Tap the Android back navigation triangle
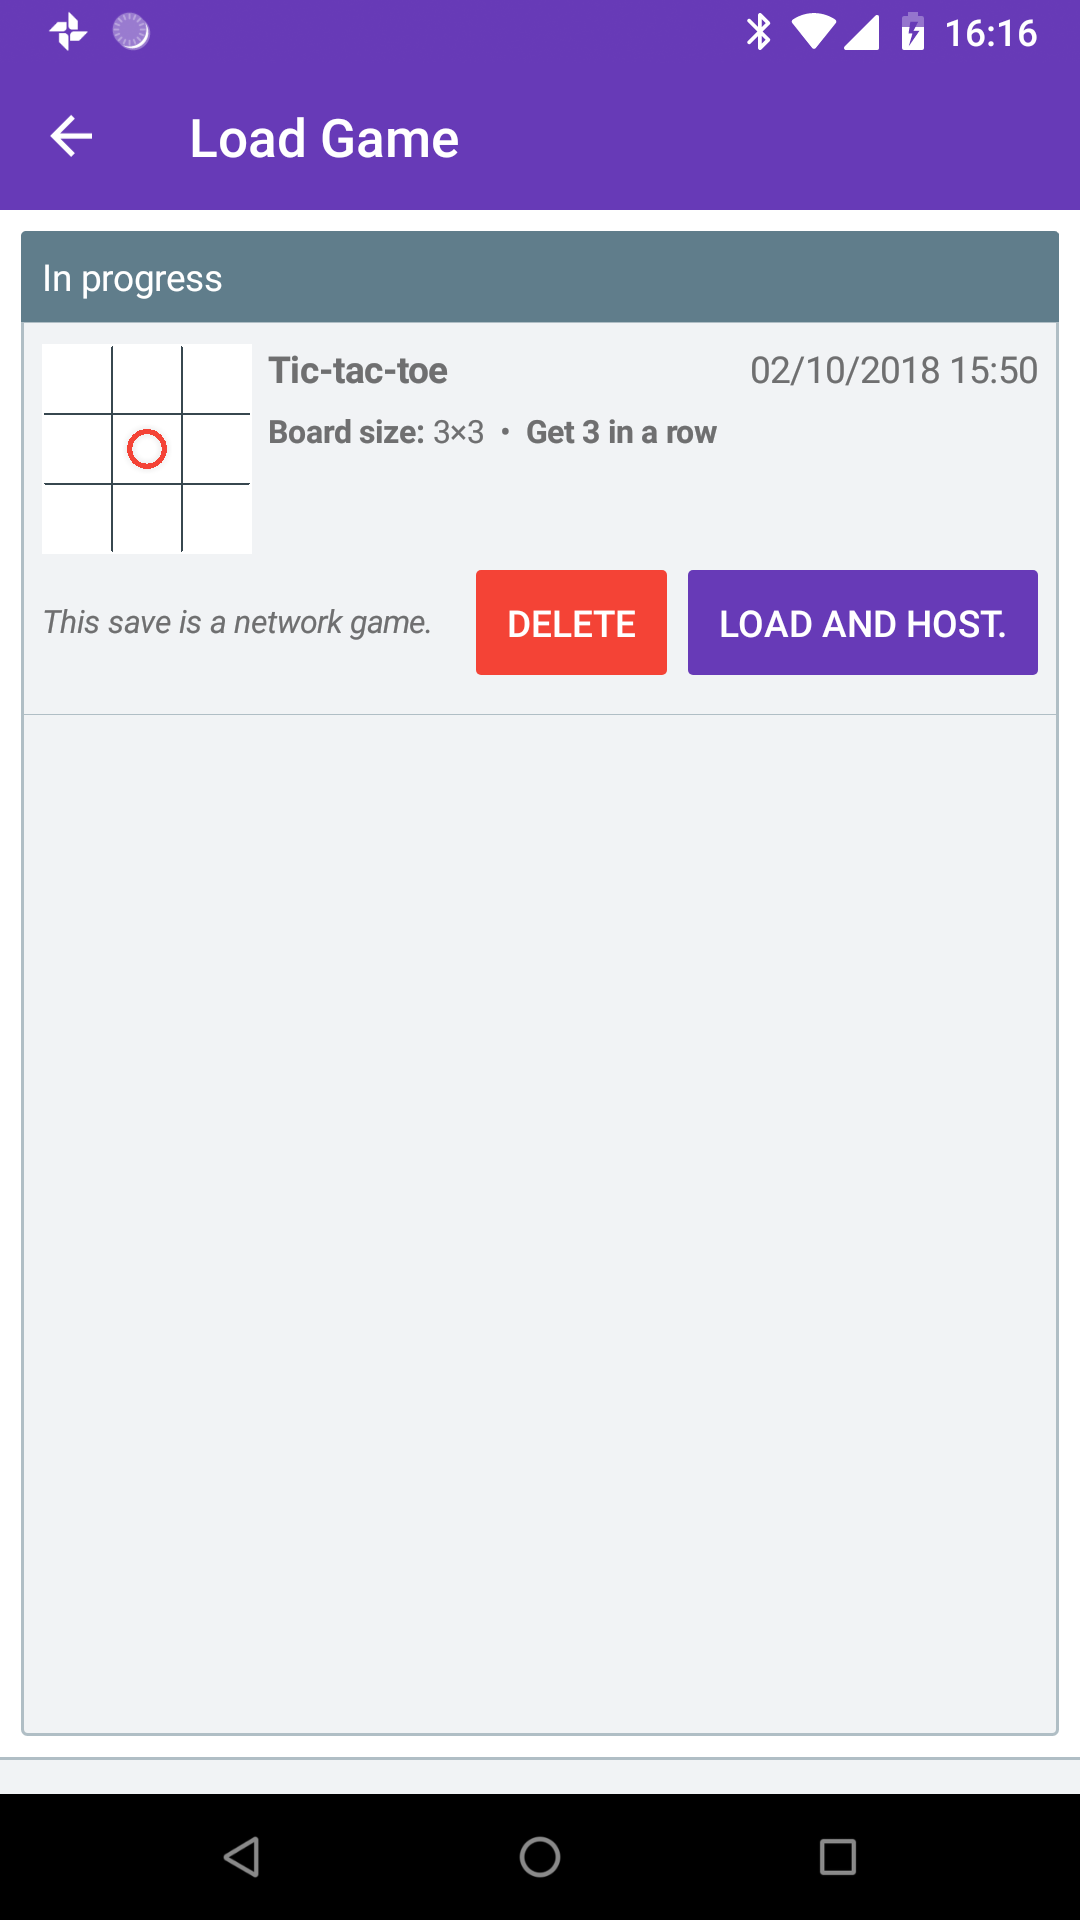This screenshot has height=1920, width=1080. point(242,1857)
